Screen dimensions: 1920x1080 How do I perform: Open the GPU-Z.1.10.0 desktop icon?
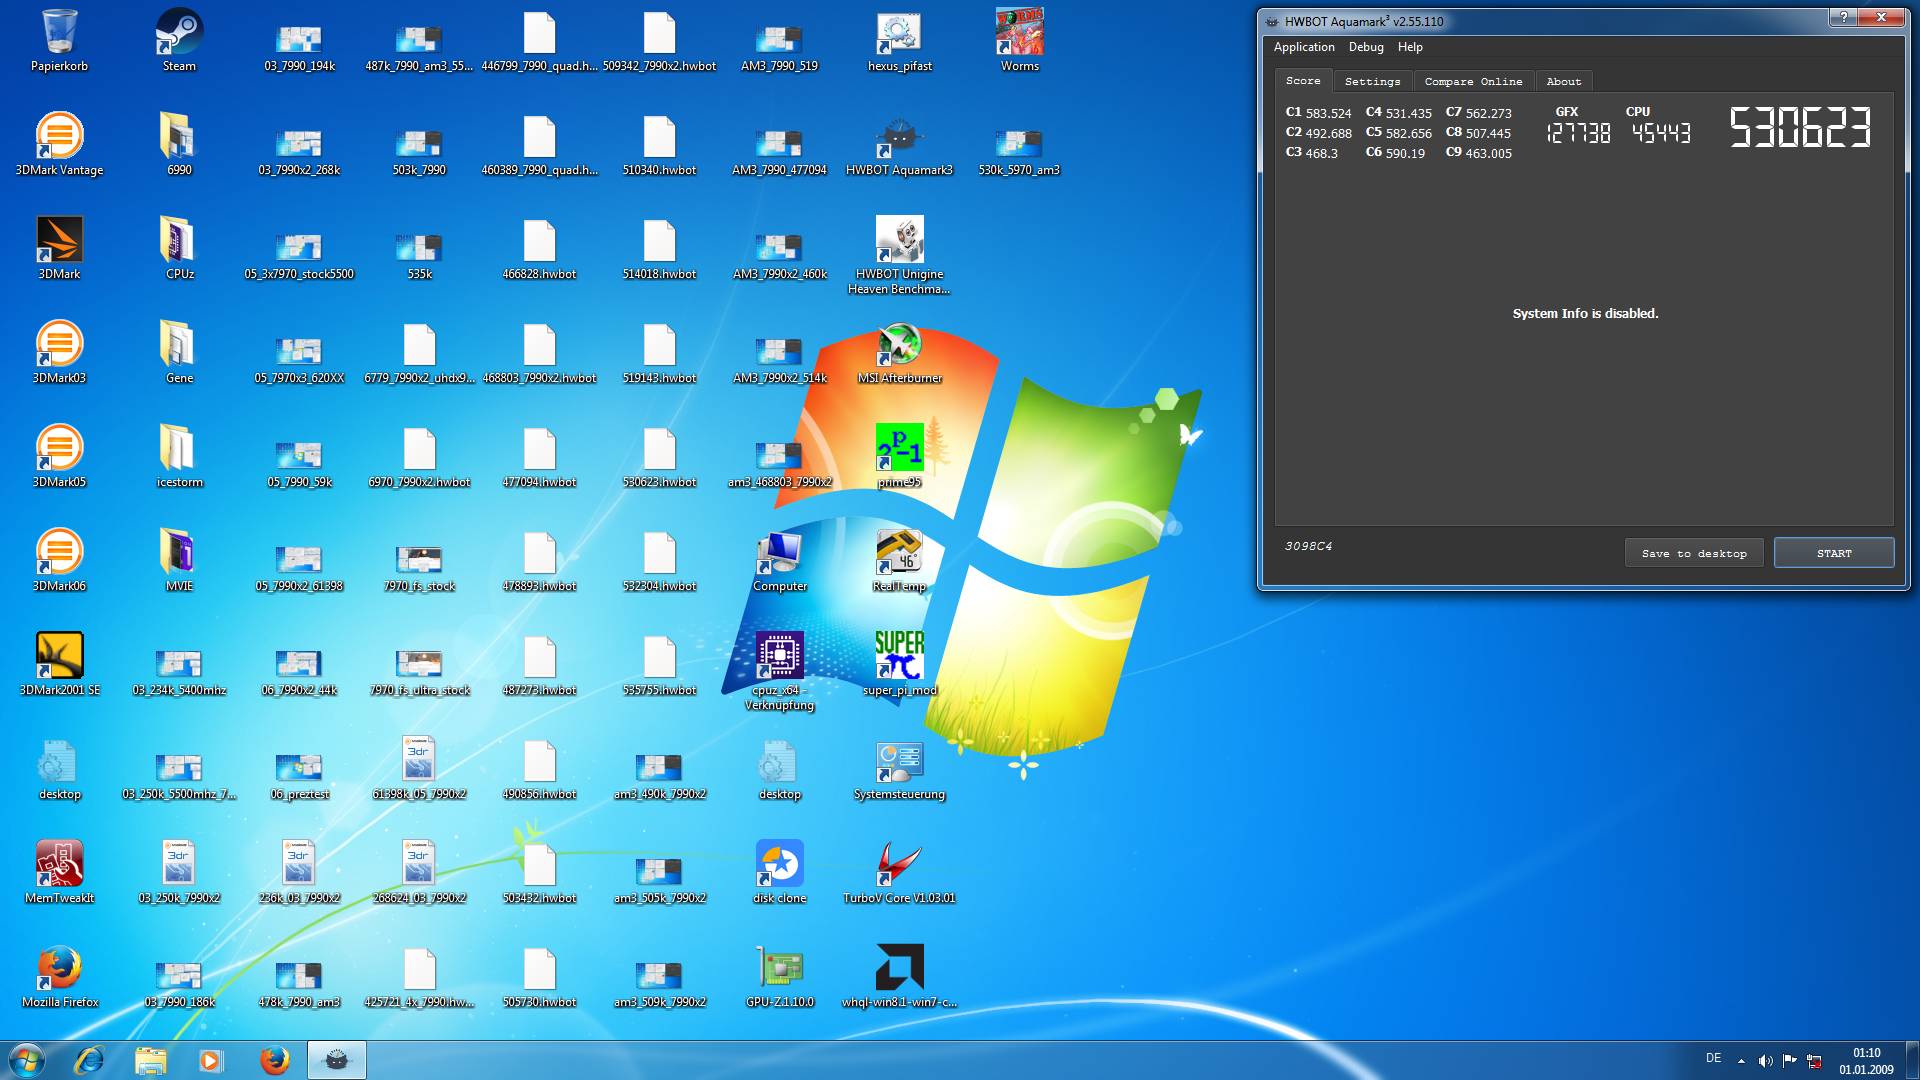(x=779, y=976)
